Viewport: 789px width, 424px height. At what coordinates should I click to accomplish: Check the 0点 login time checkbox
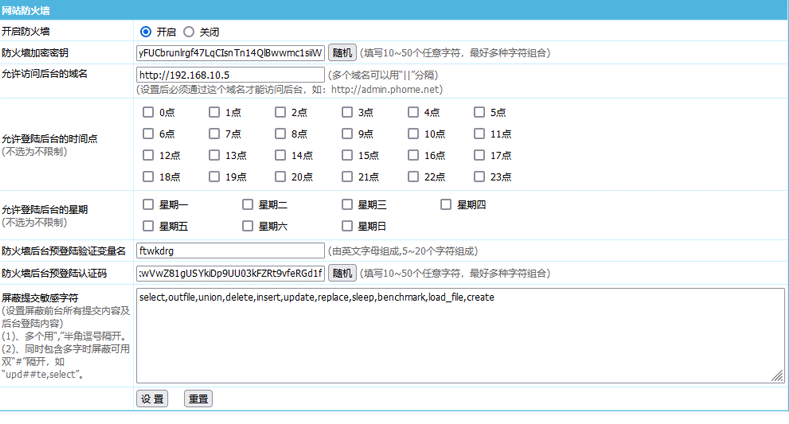(x=149, y=113)
